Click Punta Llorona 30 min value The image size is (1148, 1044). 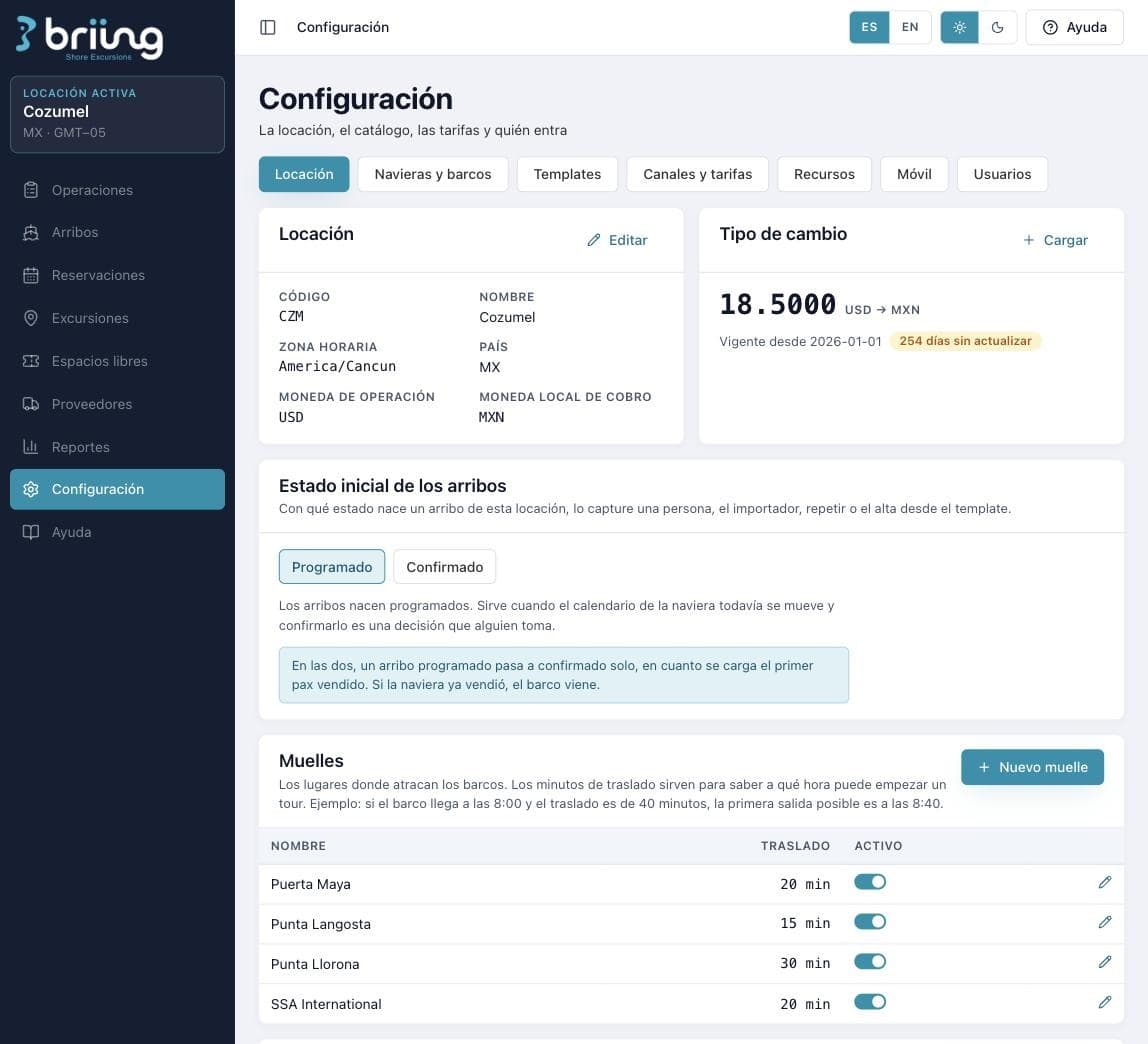[x=805, y=963]
